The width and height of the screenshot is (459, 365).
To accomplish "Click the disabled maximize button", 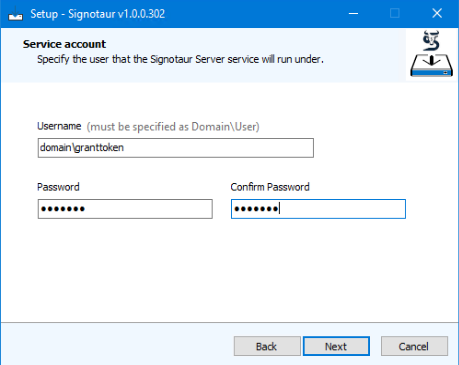I will (395, 14).
